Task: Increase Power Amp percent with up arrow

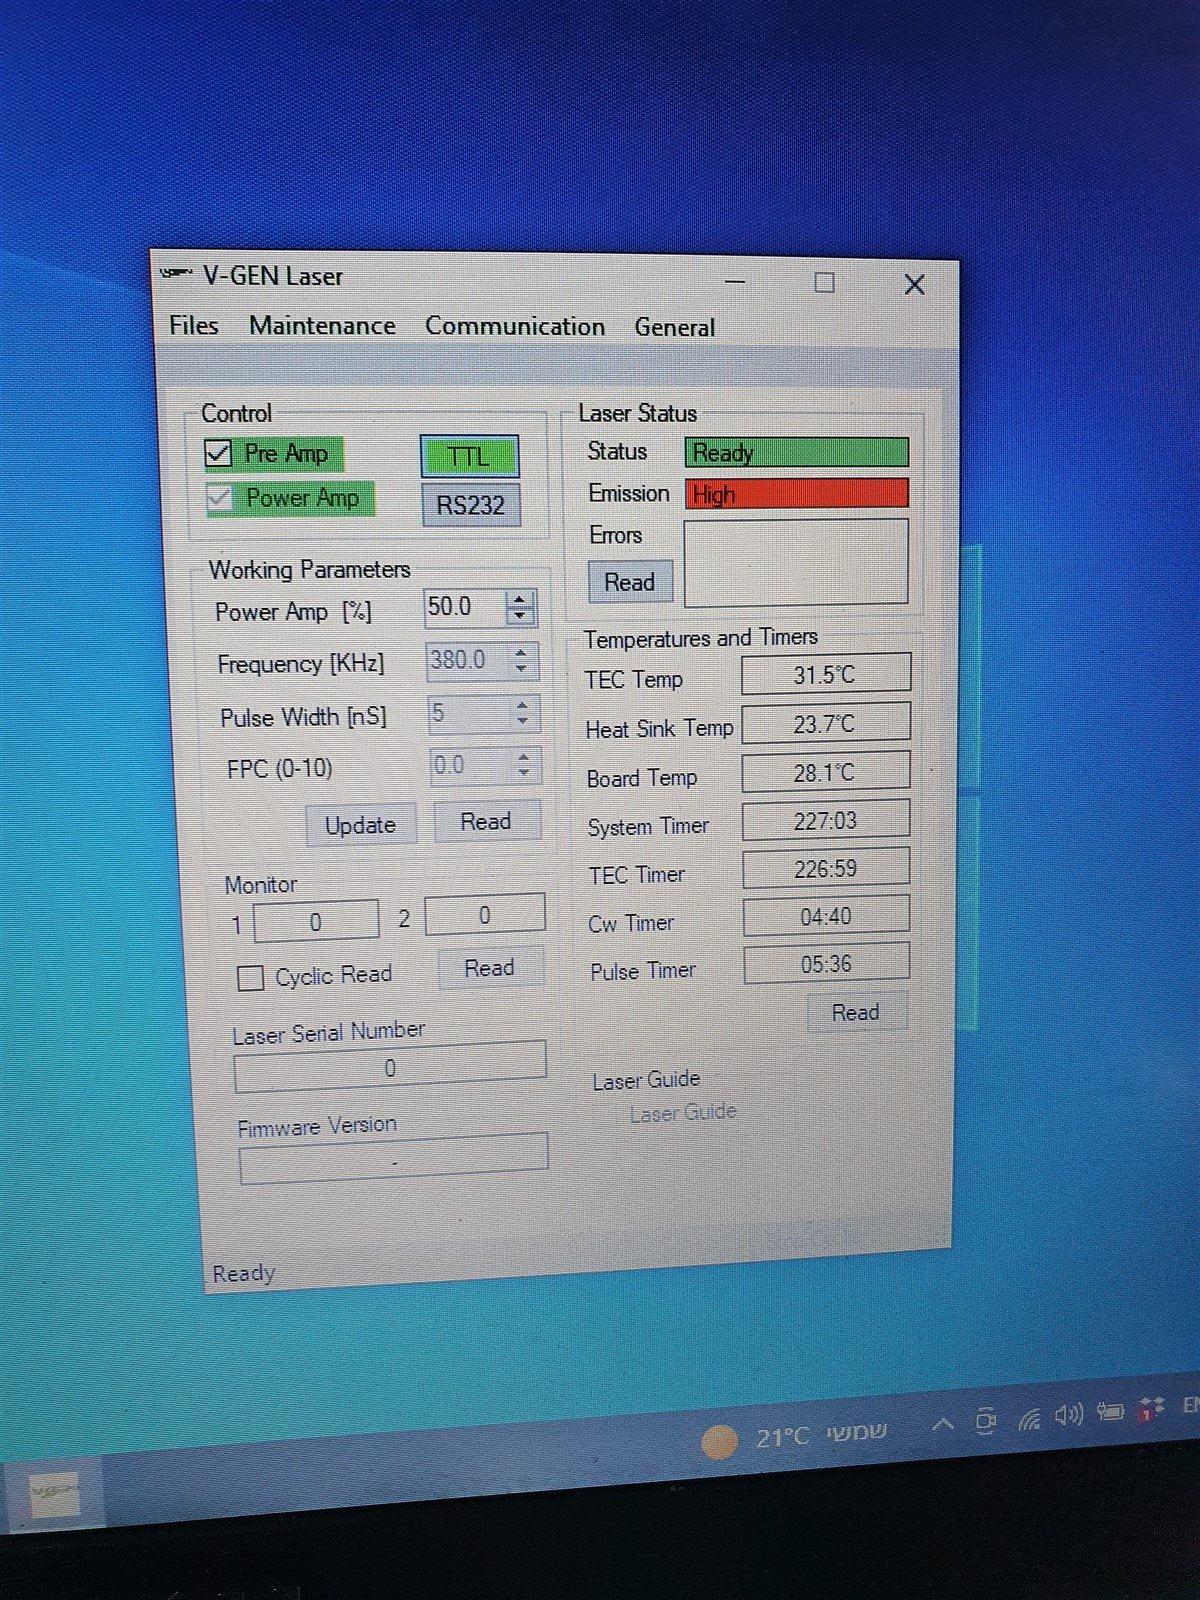Action: (x=520, y=599)
